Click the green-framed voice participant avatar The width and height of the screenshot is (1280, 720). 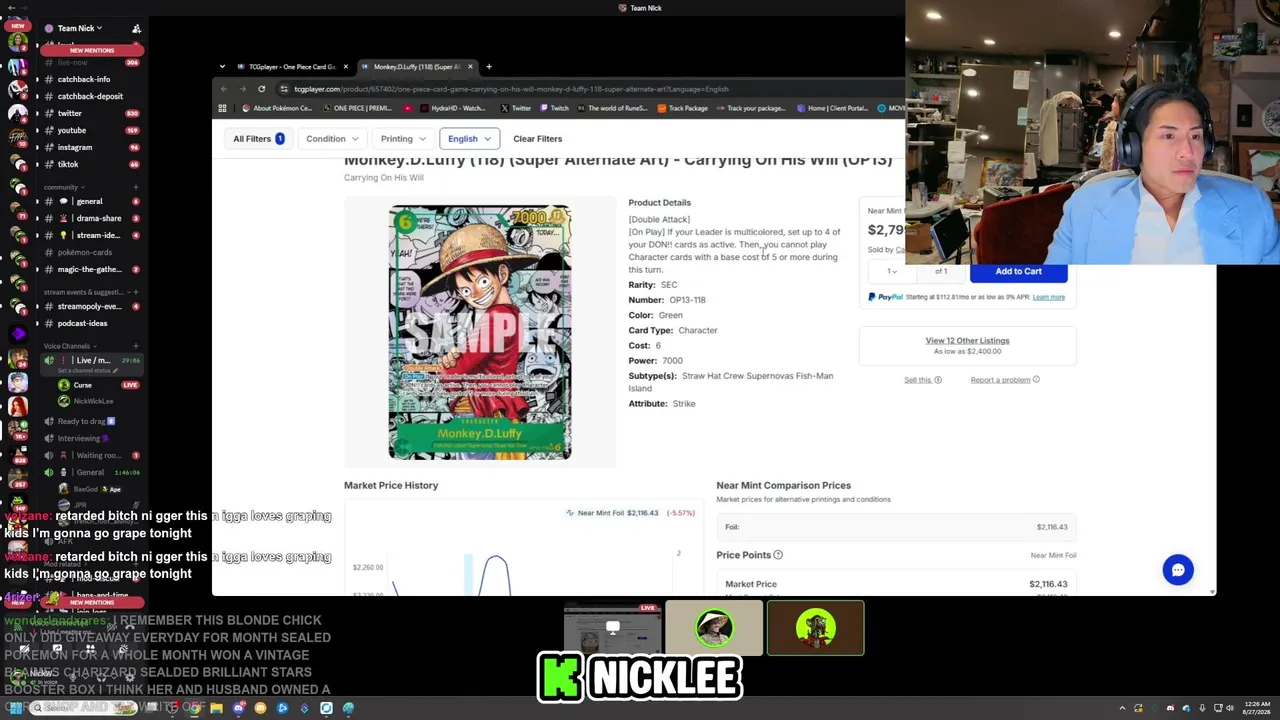pos(816,628)
